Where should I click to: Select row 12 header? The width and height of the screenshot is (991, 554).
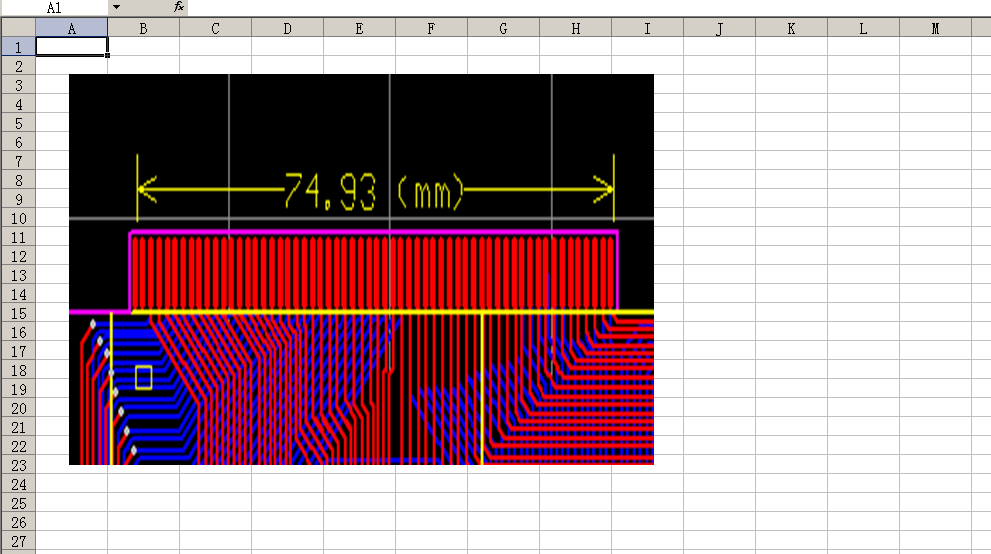click(18, 256)
